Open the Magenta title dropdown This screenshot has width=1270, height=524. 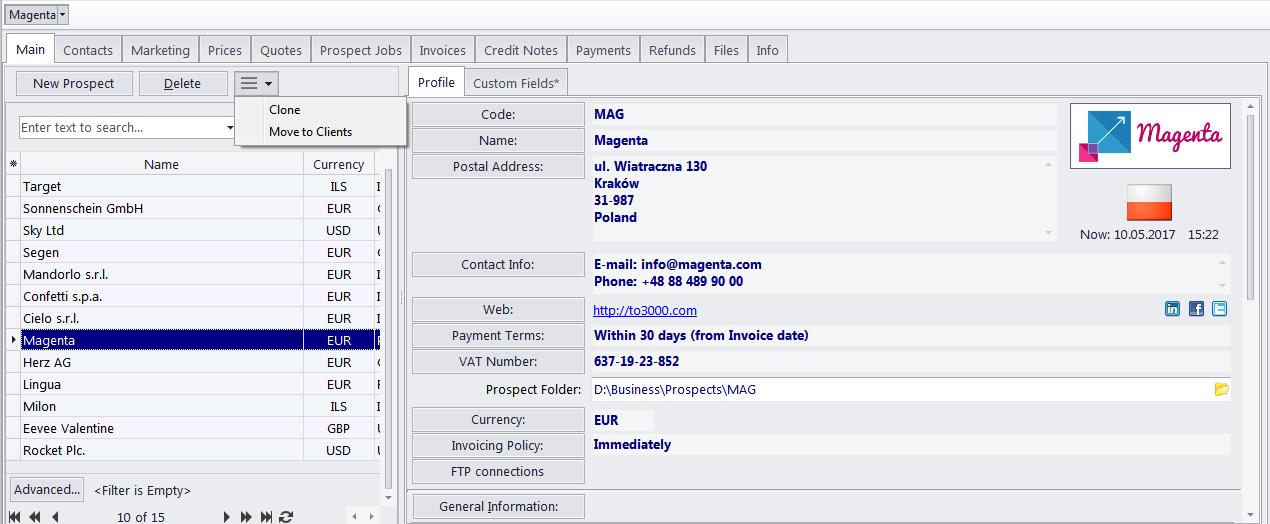click(x=63, y=15)
